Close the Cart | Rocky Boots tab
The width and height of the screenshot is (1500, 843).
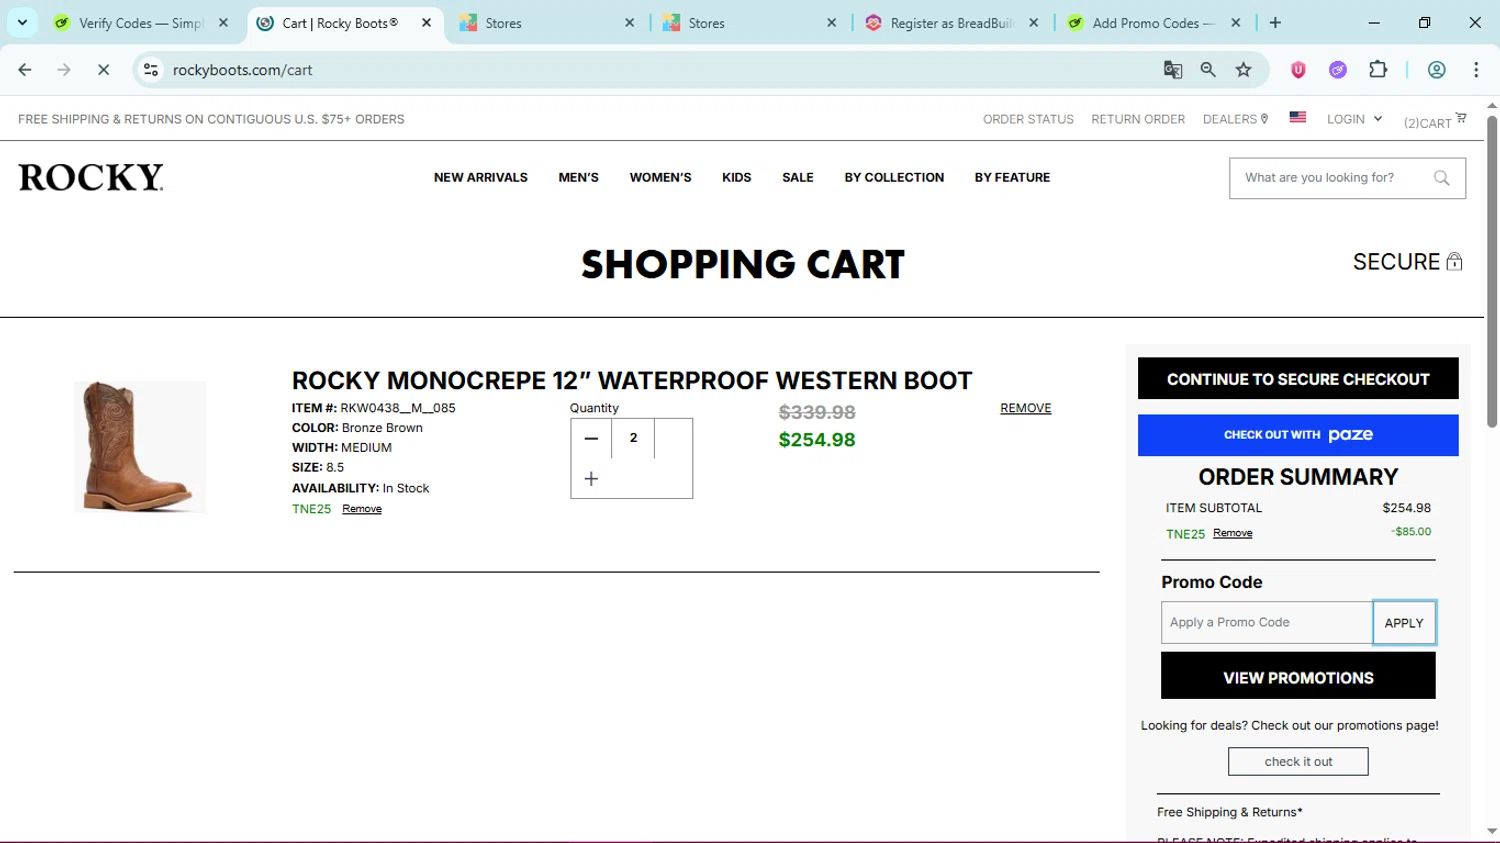pyautogui.click(x=426, y=23)
